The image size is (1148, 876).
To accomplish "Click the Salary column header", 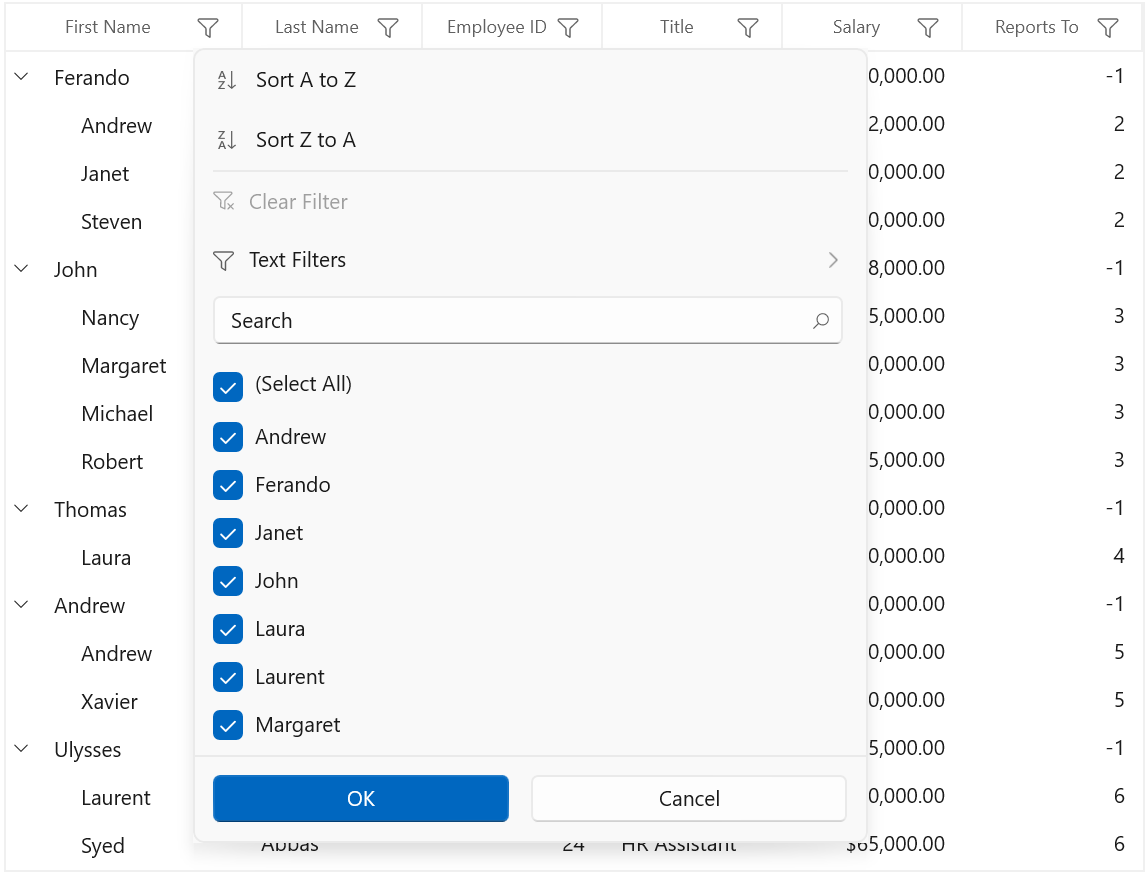I will 856,27.
